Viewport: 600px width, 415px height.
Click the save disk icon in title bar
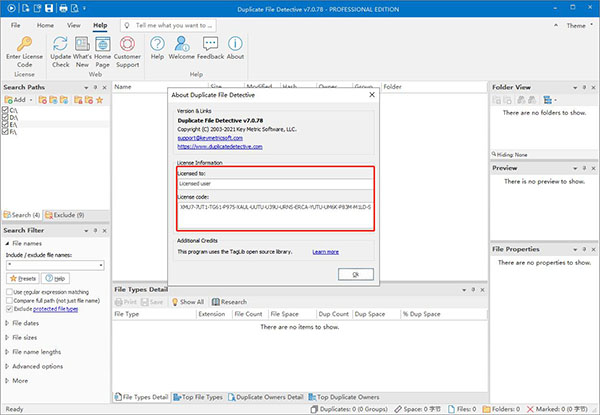pos(49,8)
